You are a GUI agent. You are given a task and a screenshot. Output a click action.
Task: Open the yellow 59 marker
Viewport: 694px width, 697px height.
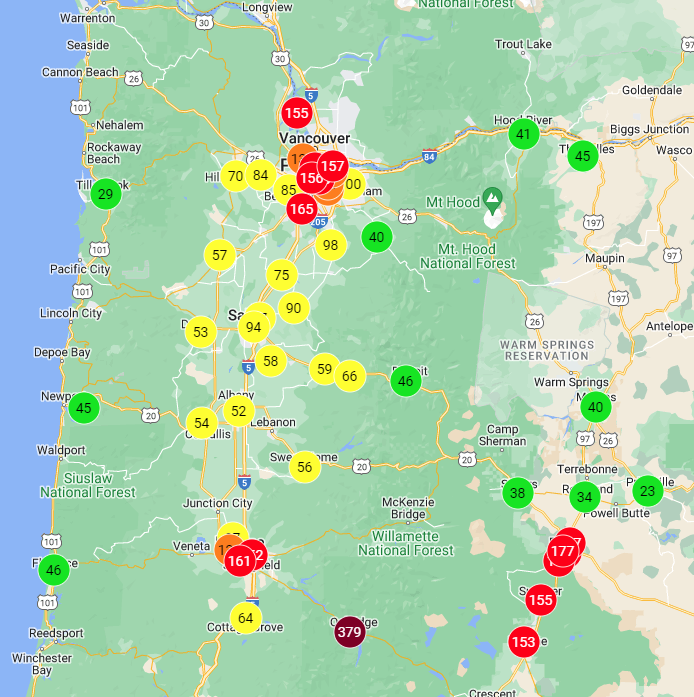[325, 369]
